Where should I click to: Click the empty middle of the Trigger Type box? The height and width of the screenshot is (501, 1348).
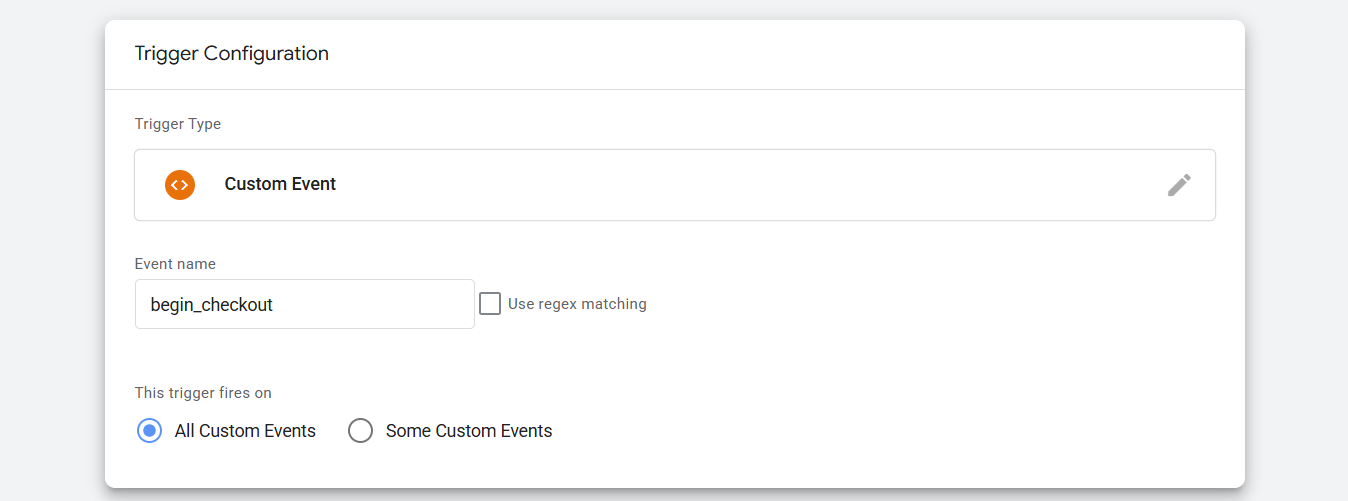pos(700,185)
